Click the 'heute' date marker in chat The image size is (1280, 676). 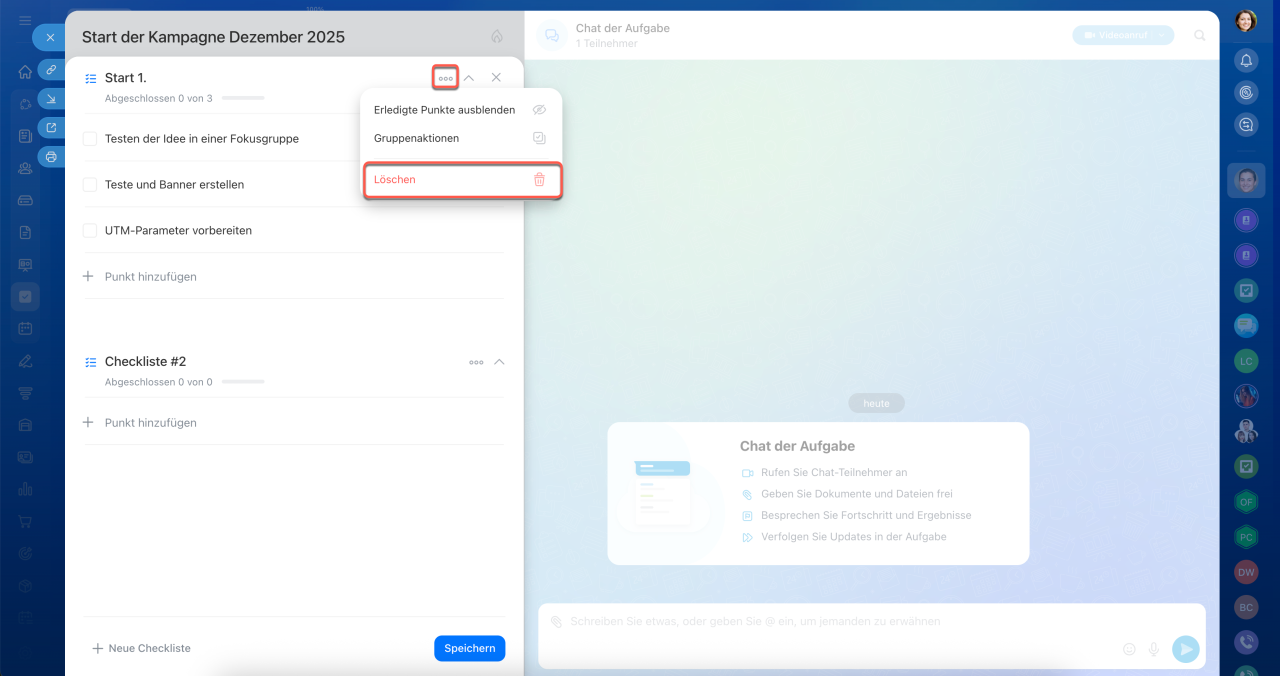click(877, 403)
